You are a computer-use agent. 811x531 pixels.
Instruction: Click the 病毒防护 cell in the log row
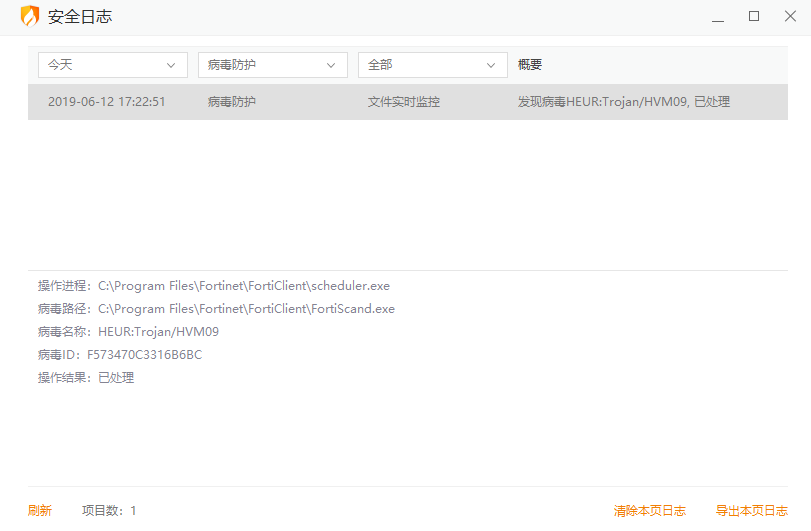point(232,102)
